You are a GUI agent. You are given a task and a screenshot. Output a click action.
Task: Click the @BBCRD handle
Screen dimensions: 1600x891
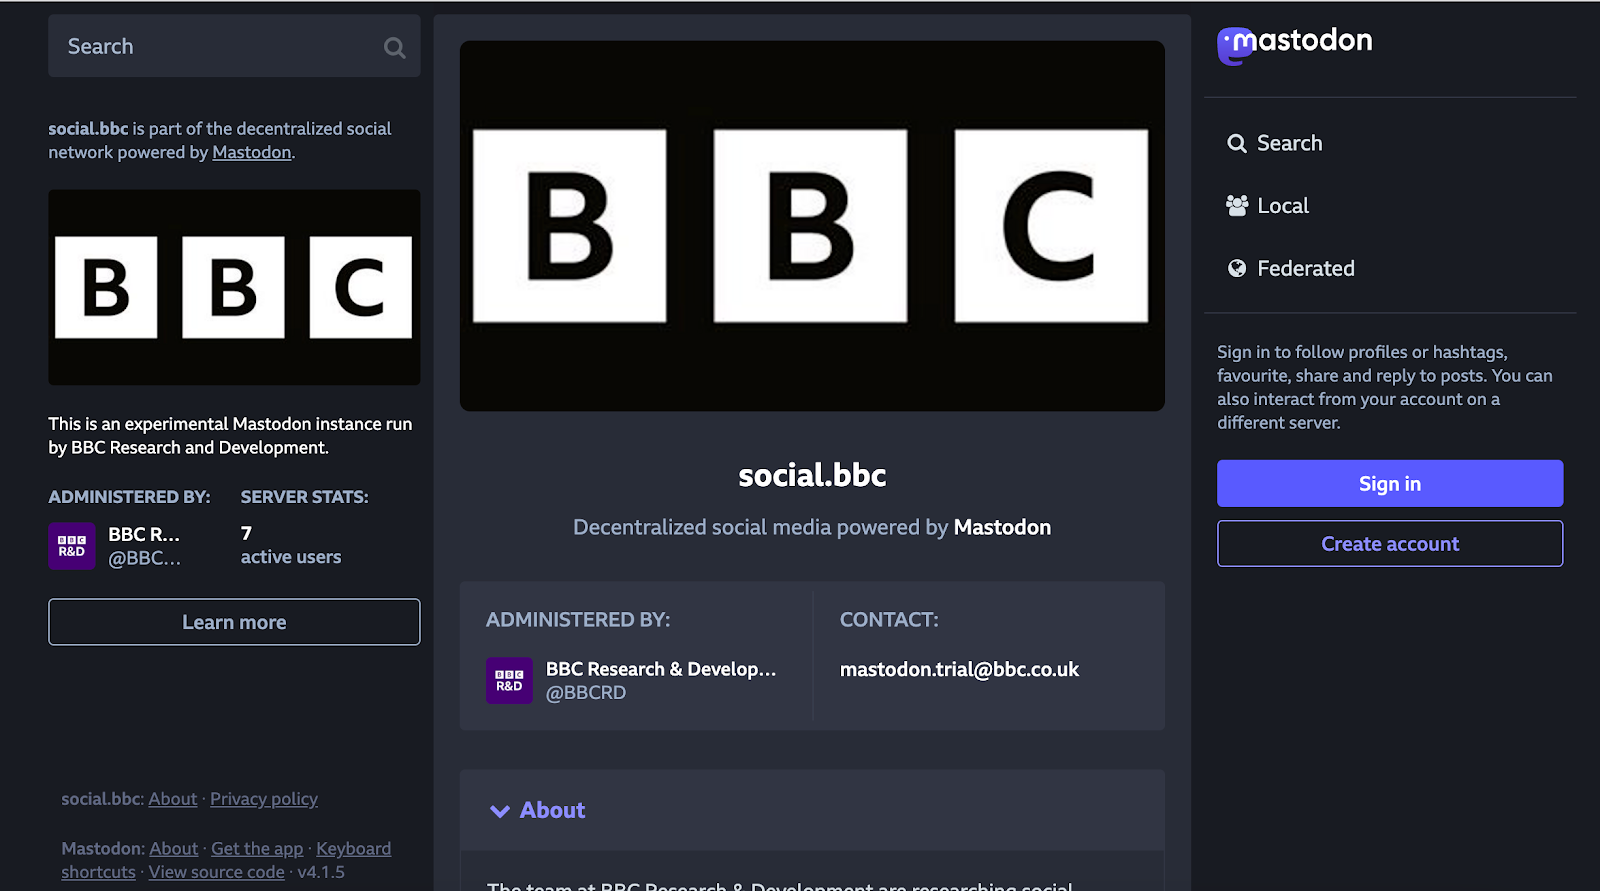pos(586,693)
